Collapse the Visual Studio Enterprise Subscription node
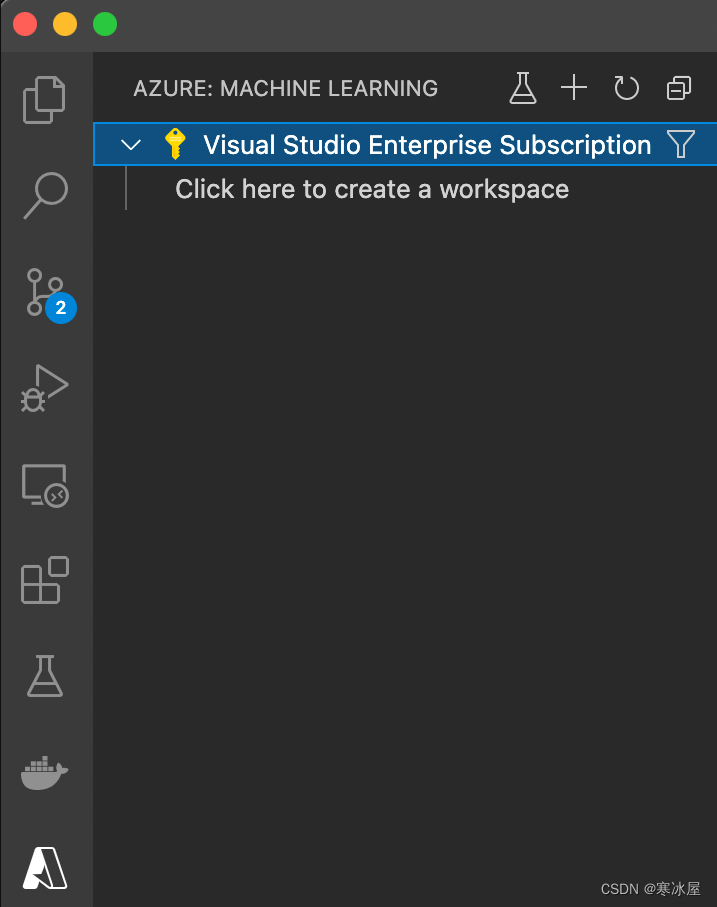The height and width of the screenshot is (907, 717). pos(129,144)
